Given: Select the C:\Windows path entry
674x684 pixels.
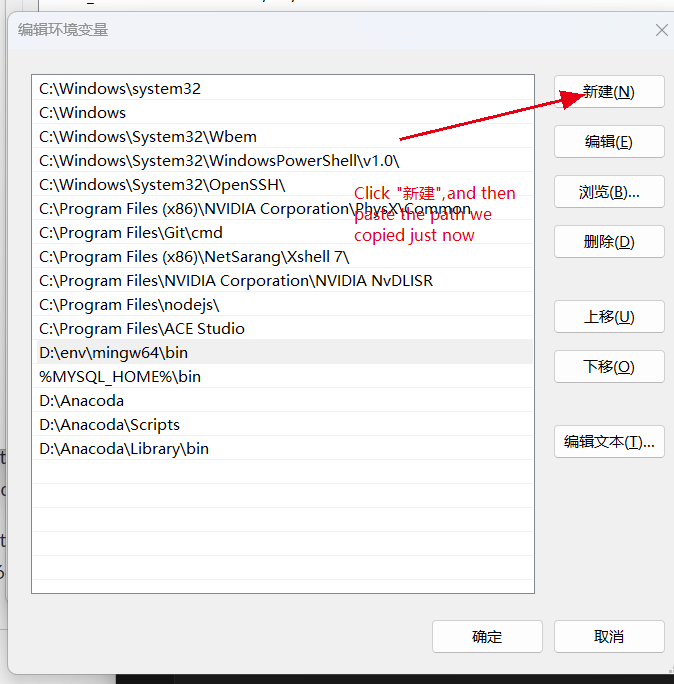Looking at the screenshot, I should [83, 113].
